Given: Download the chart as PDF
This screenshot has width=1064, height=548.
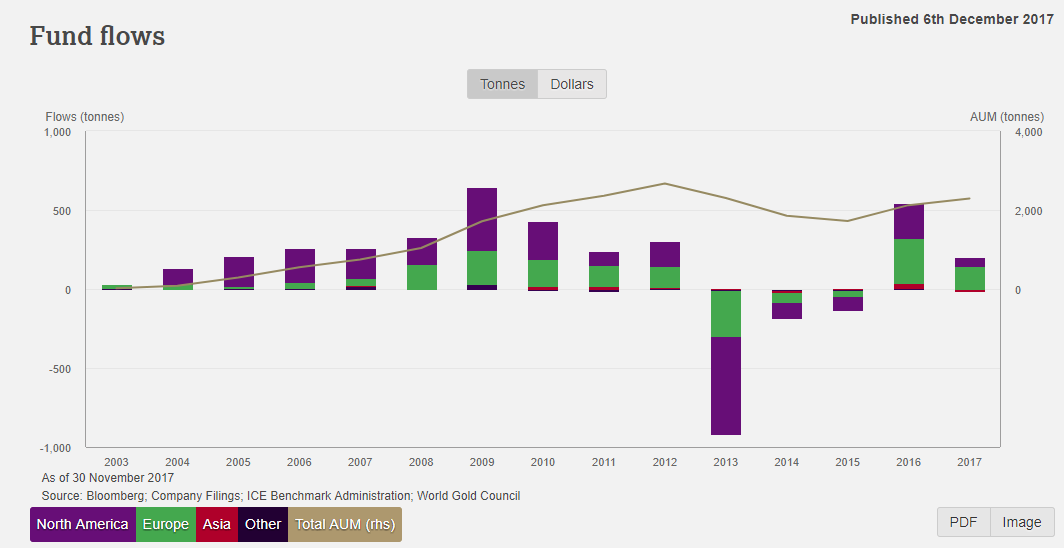Looking at the screenshot, I should (963, 522).
